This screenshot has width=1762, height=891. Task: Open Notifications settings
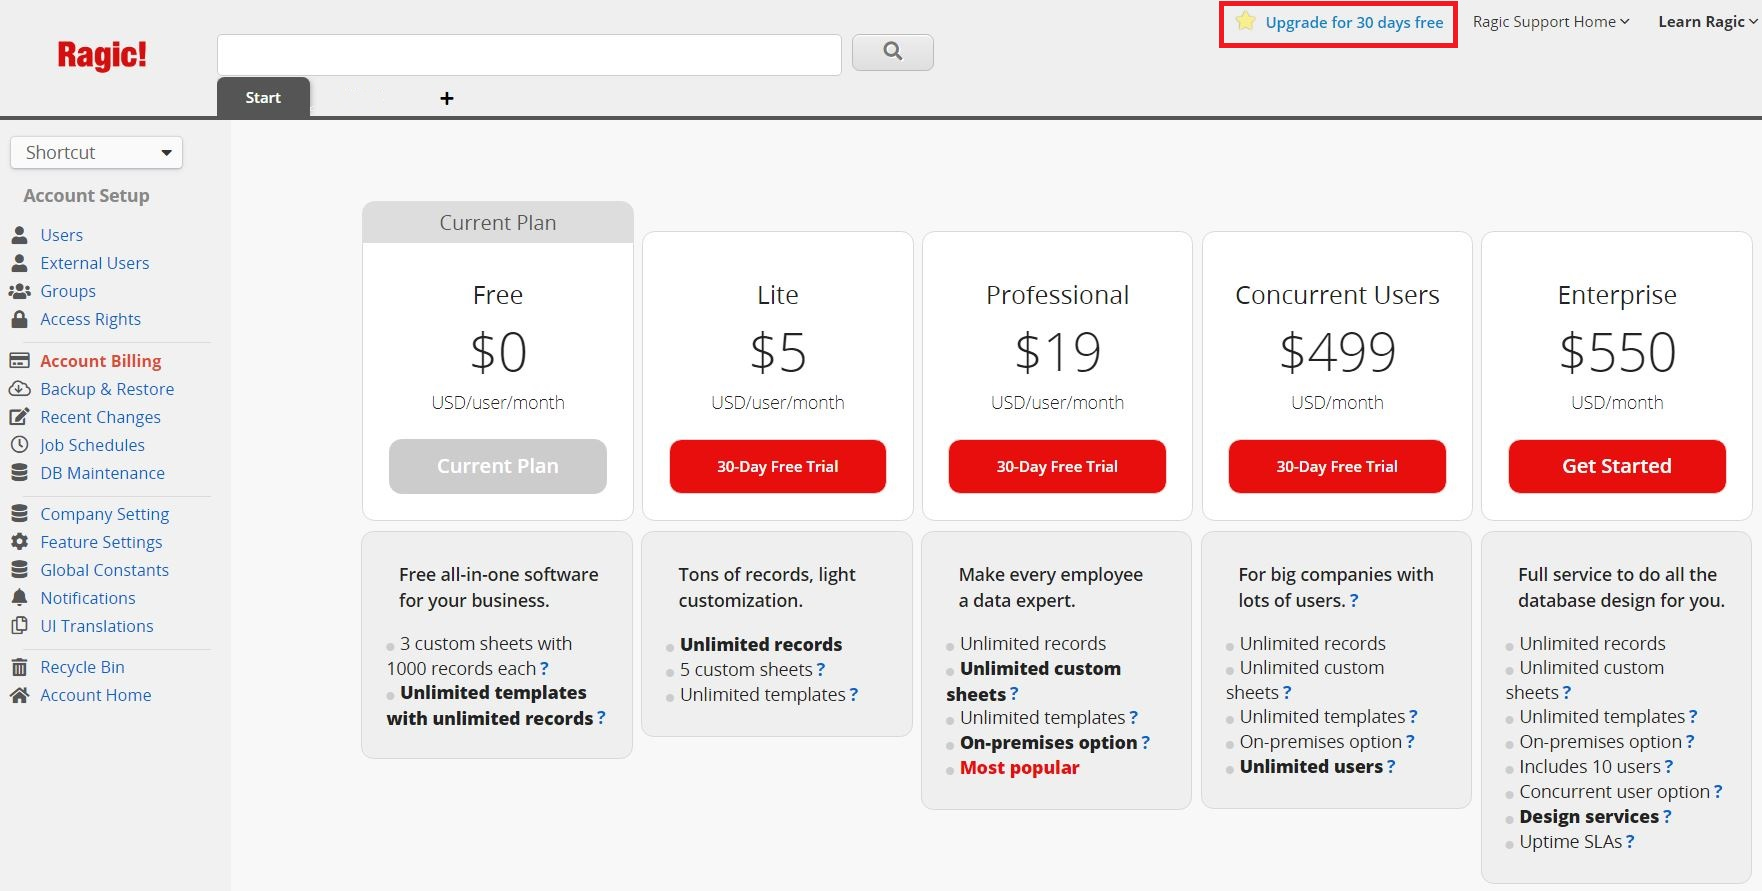pos(88,598)
